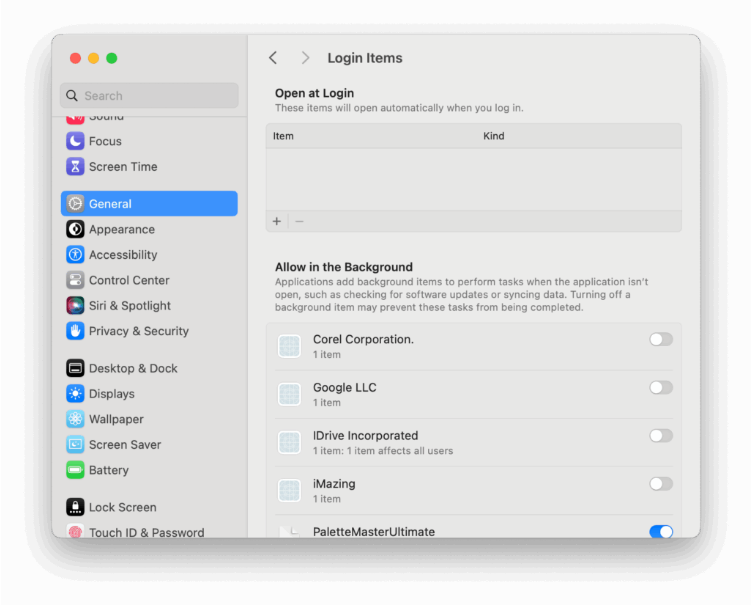Open Displays settings
This screenshot has height=605, width=751.
click(149, 394)
